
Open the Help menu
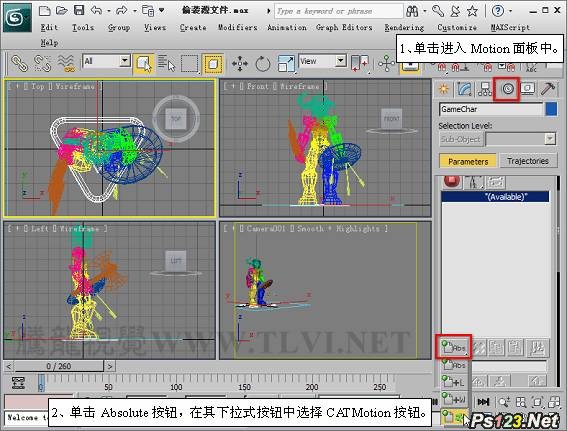point(49,43)
